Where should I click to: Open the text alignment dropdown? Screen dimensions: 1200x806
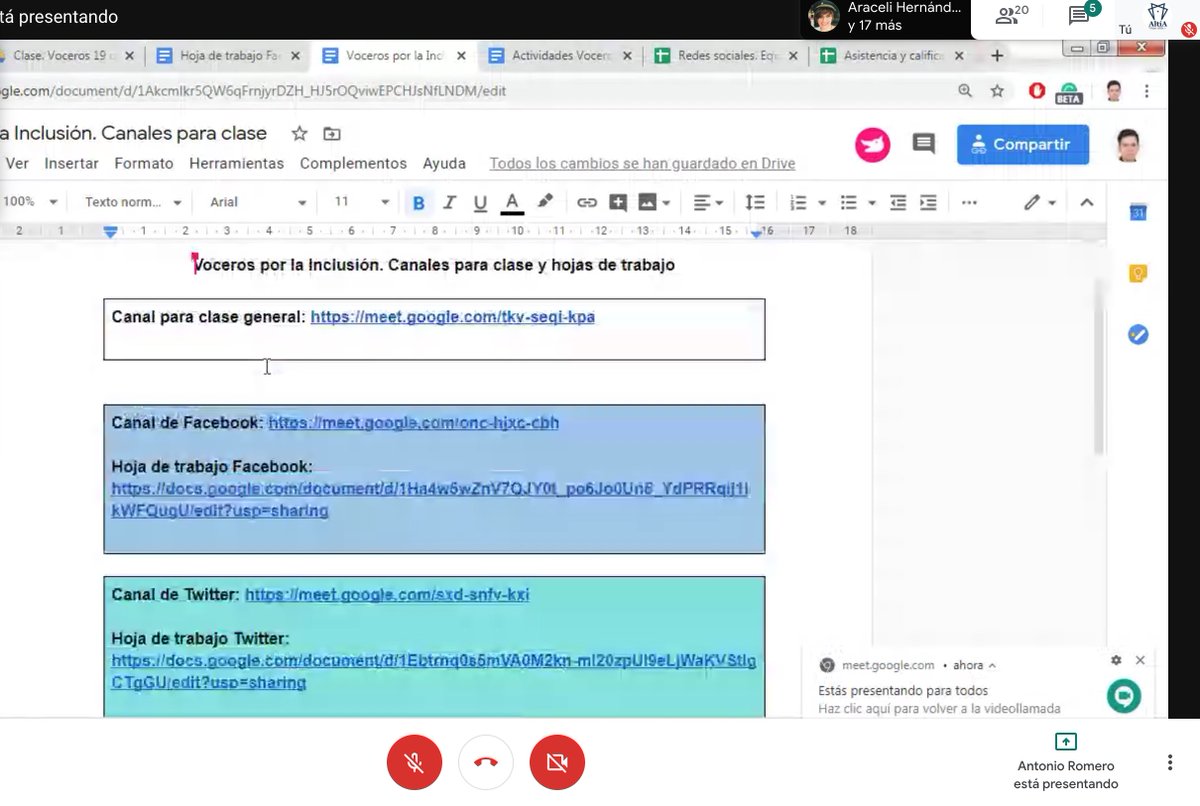tap(708, 202)
